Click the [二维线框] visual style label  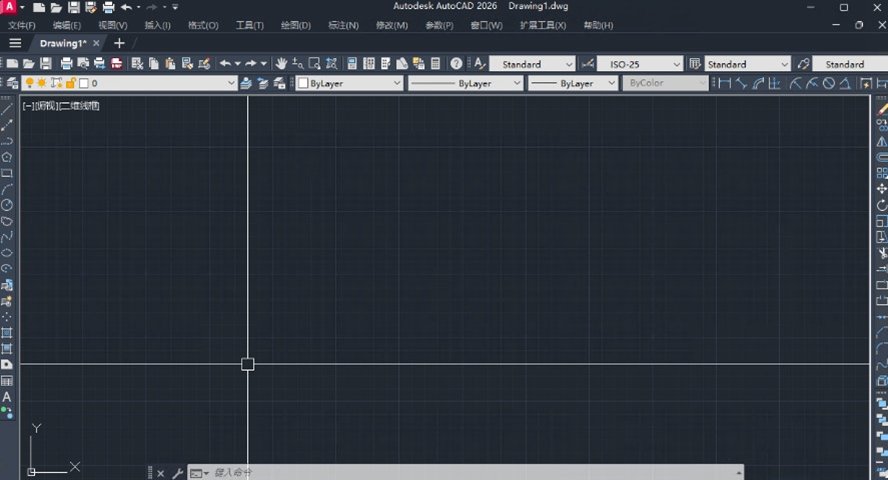pos(80,106)
